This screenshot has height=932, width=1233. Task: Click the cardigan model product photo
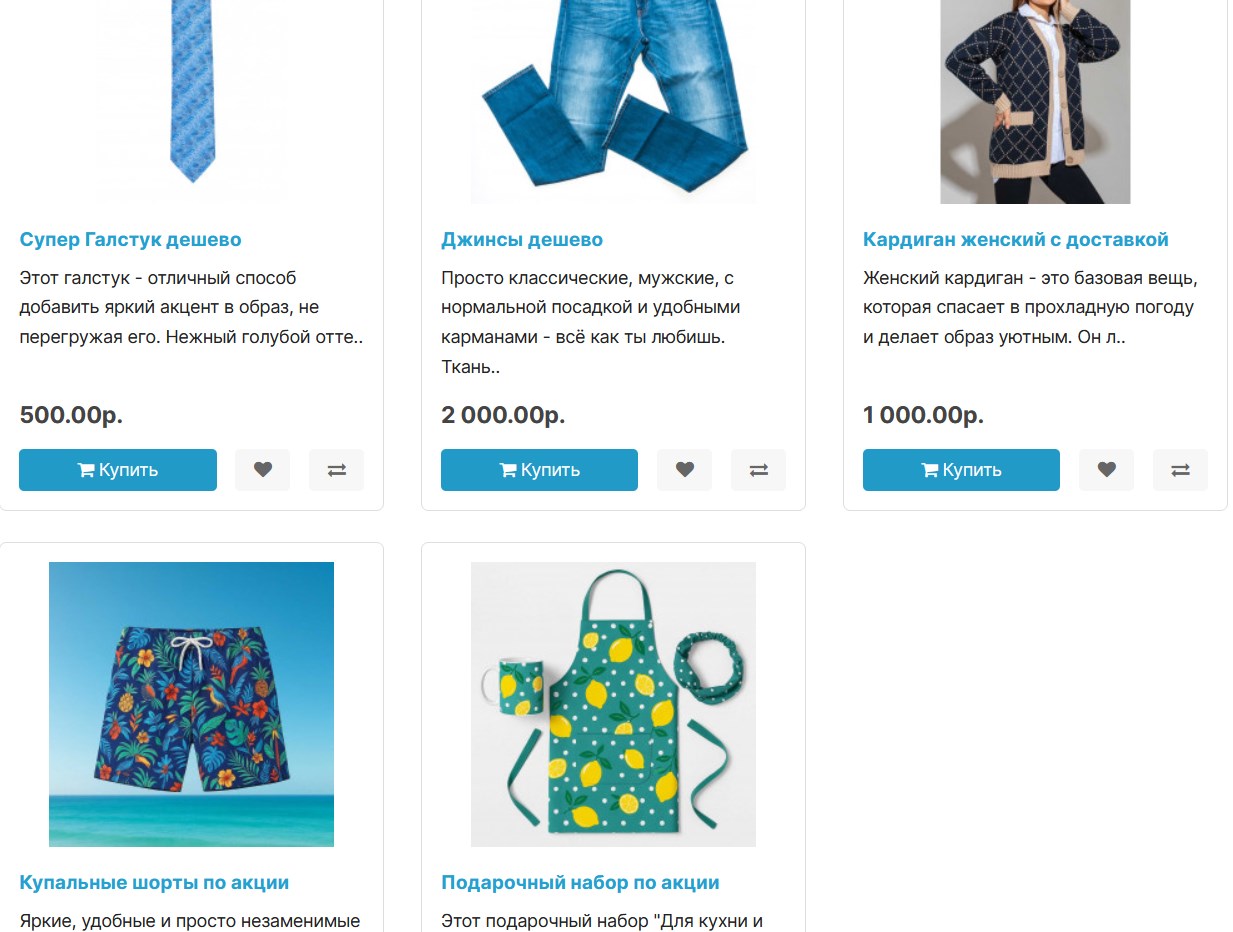point(1035,100)
